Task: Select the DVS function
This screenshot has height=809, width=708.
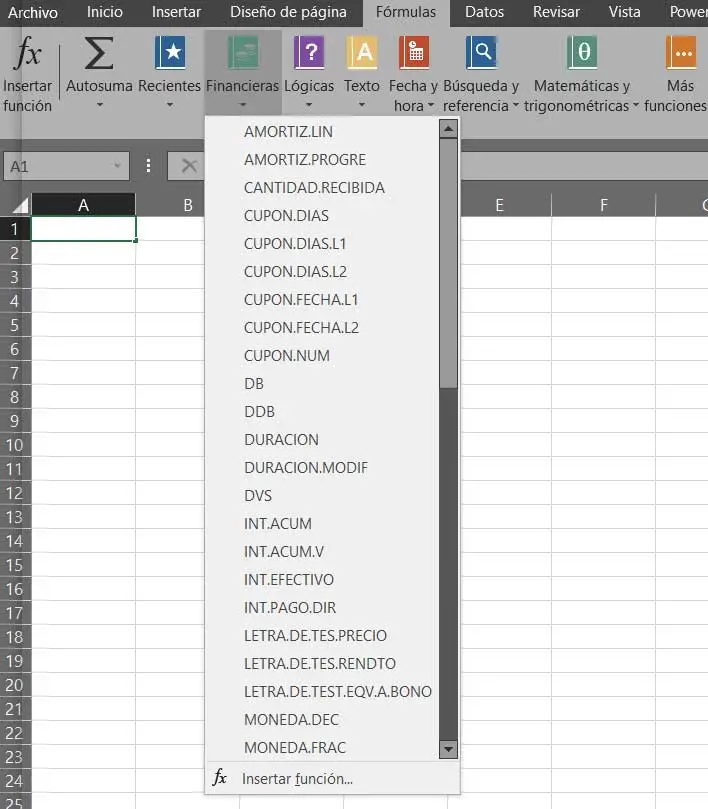Action: pyautogui.click(x=322, y=495)
